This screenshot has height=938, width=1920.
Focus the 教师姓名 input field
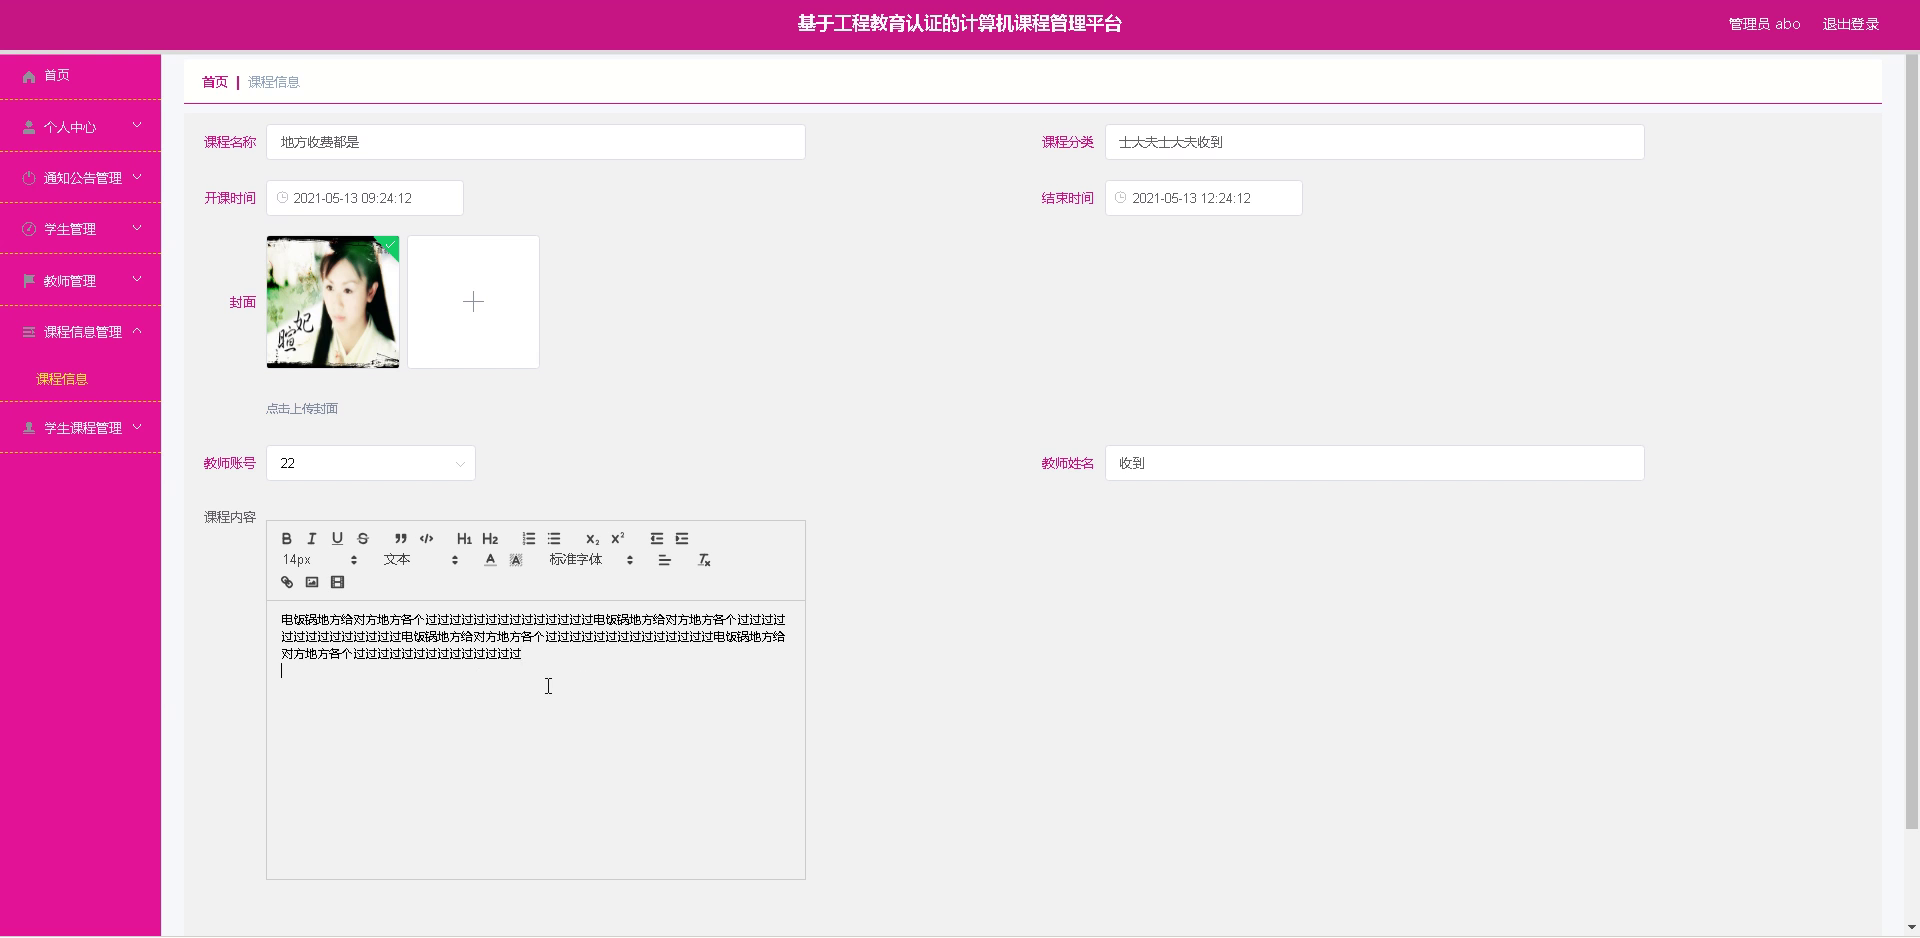coord(1374,463)
